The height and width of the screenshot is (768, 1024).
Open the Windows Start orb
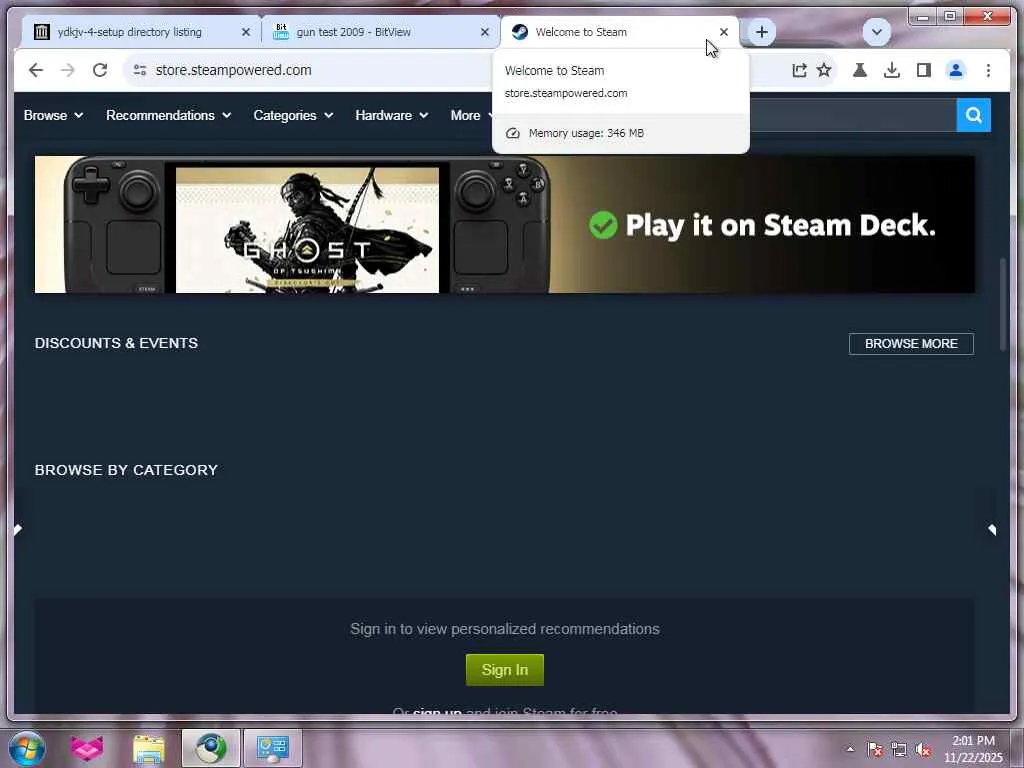tap(27, 748)
